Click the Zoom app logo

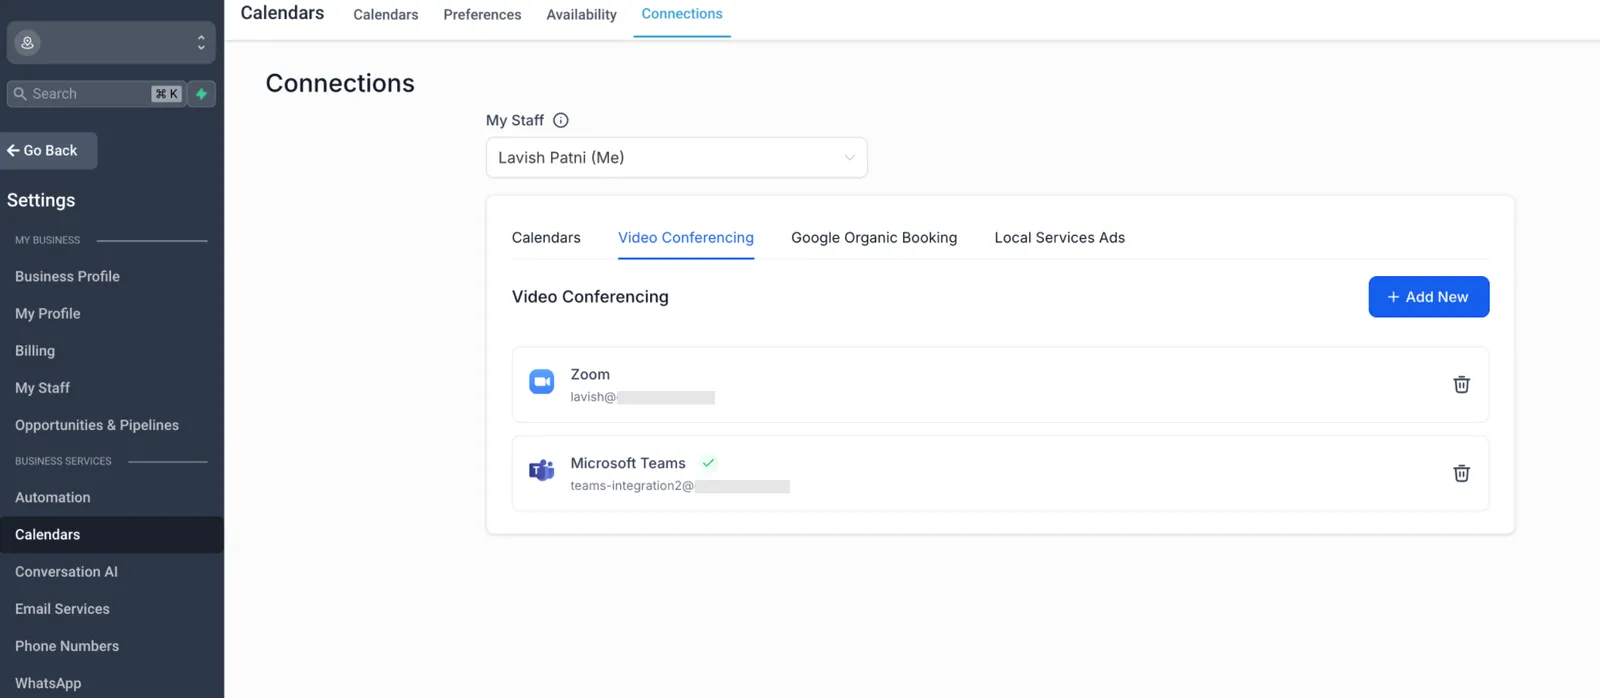[x=542, y=382]
